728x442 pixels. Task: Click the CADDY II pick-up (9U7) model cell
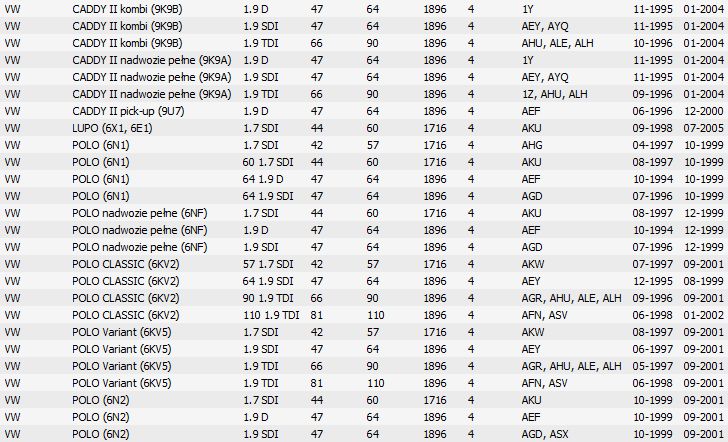point(128,111)
